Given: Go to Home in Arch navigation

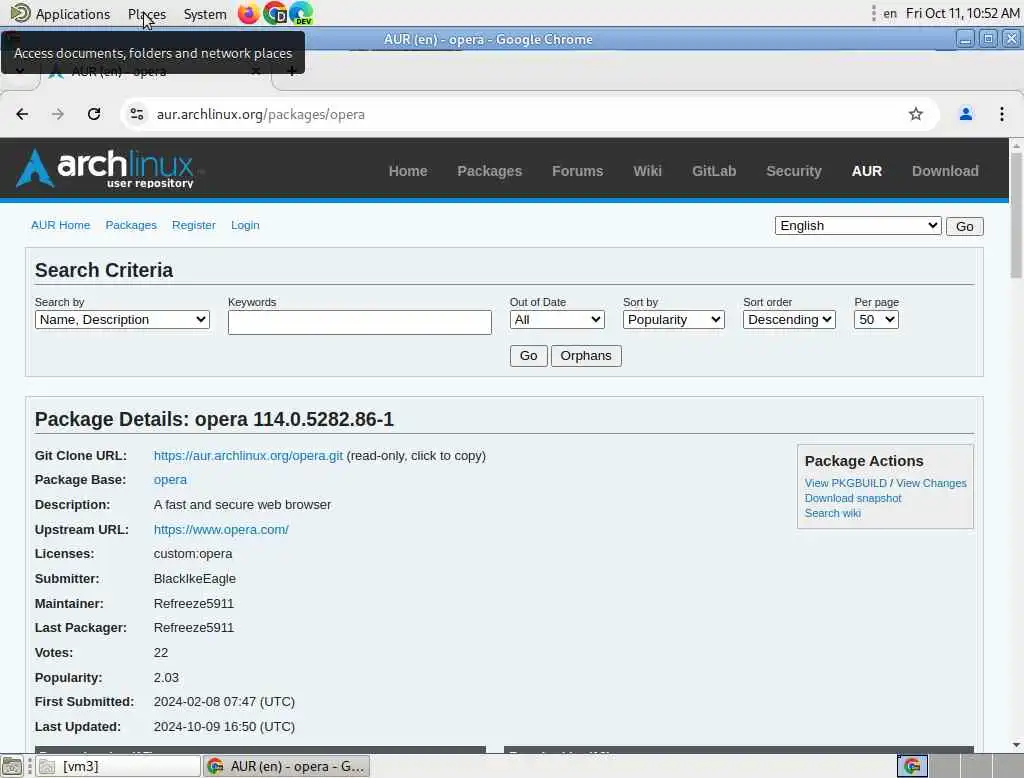Looking at the screenshot, I should [408, 171].
